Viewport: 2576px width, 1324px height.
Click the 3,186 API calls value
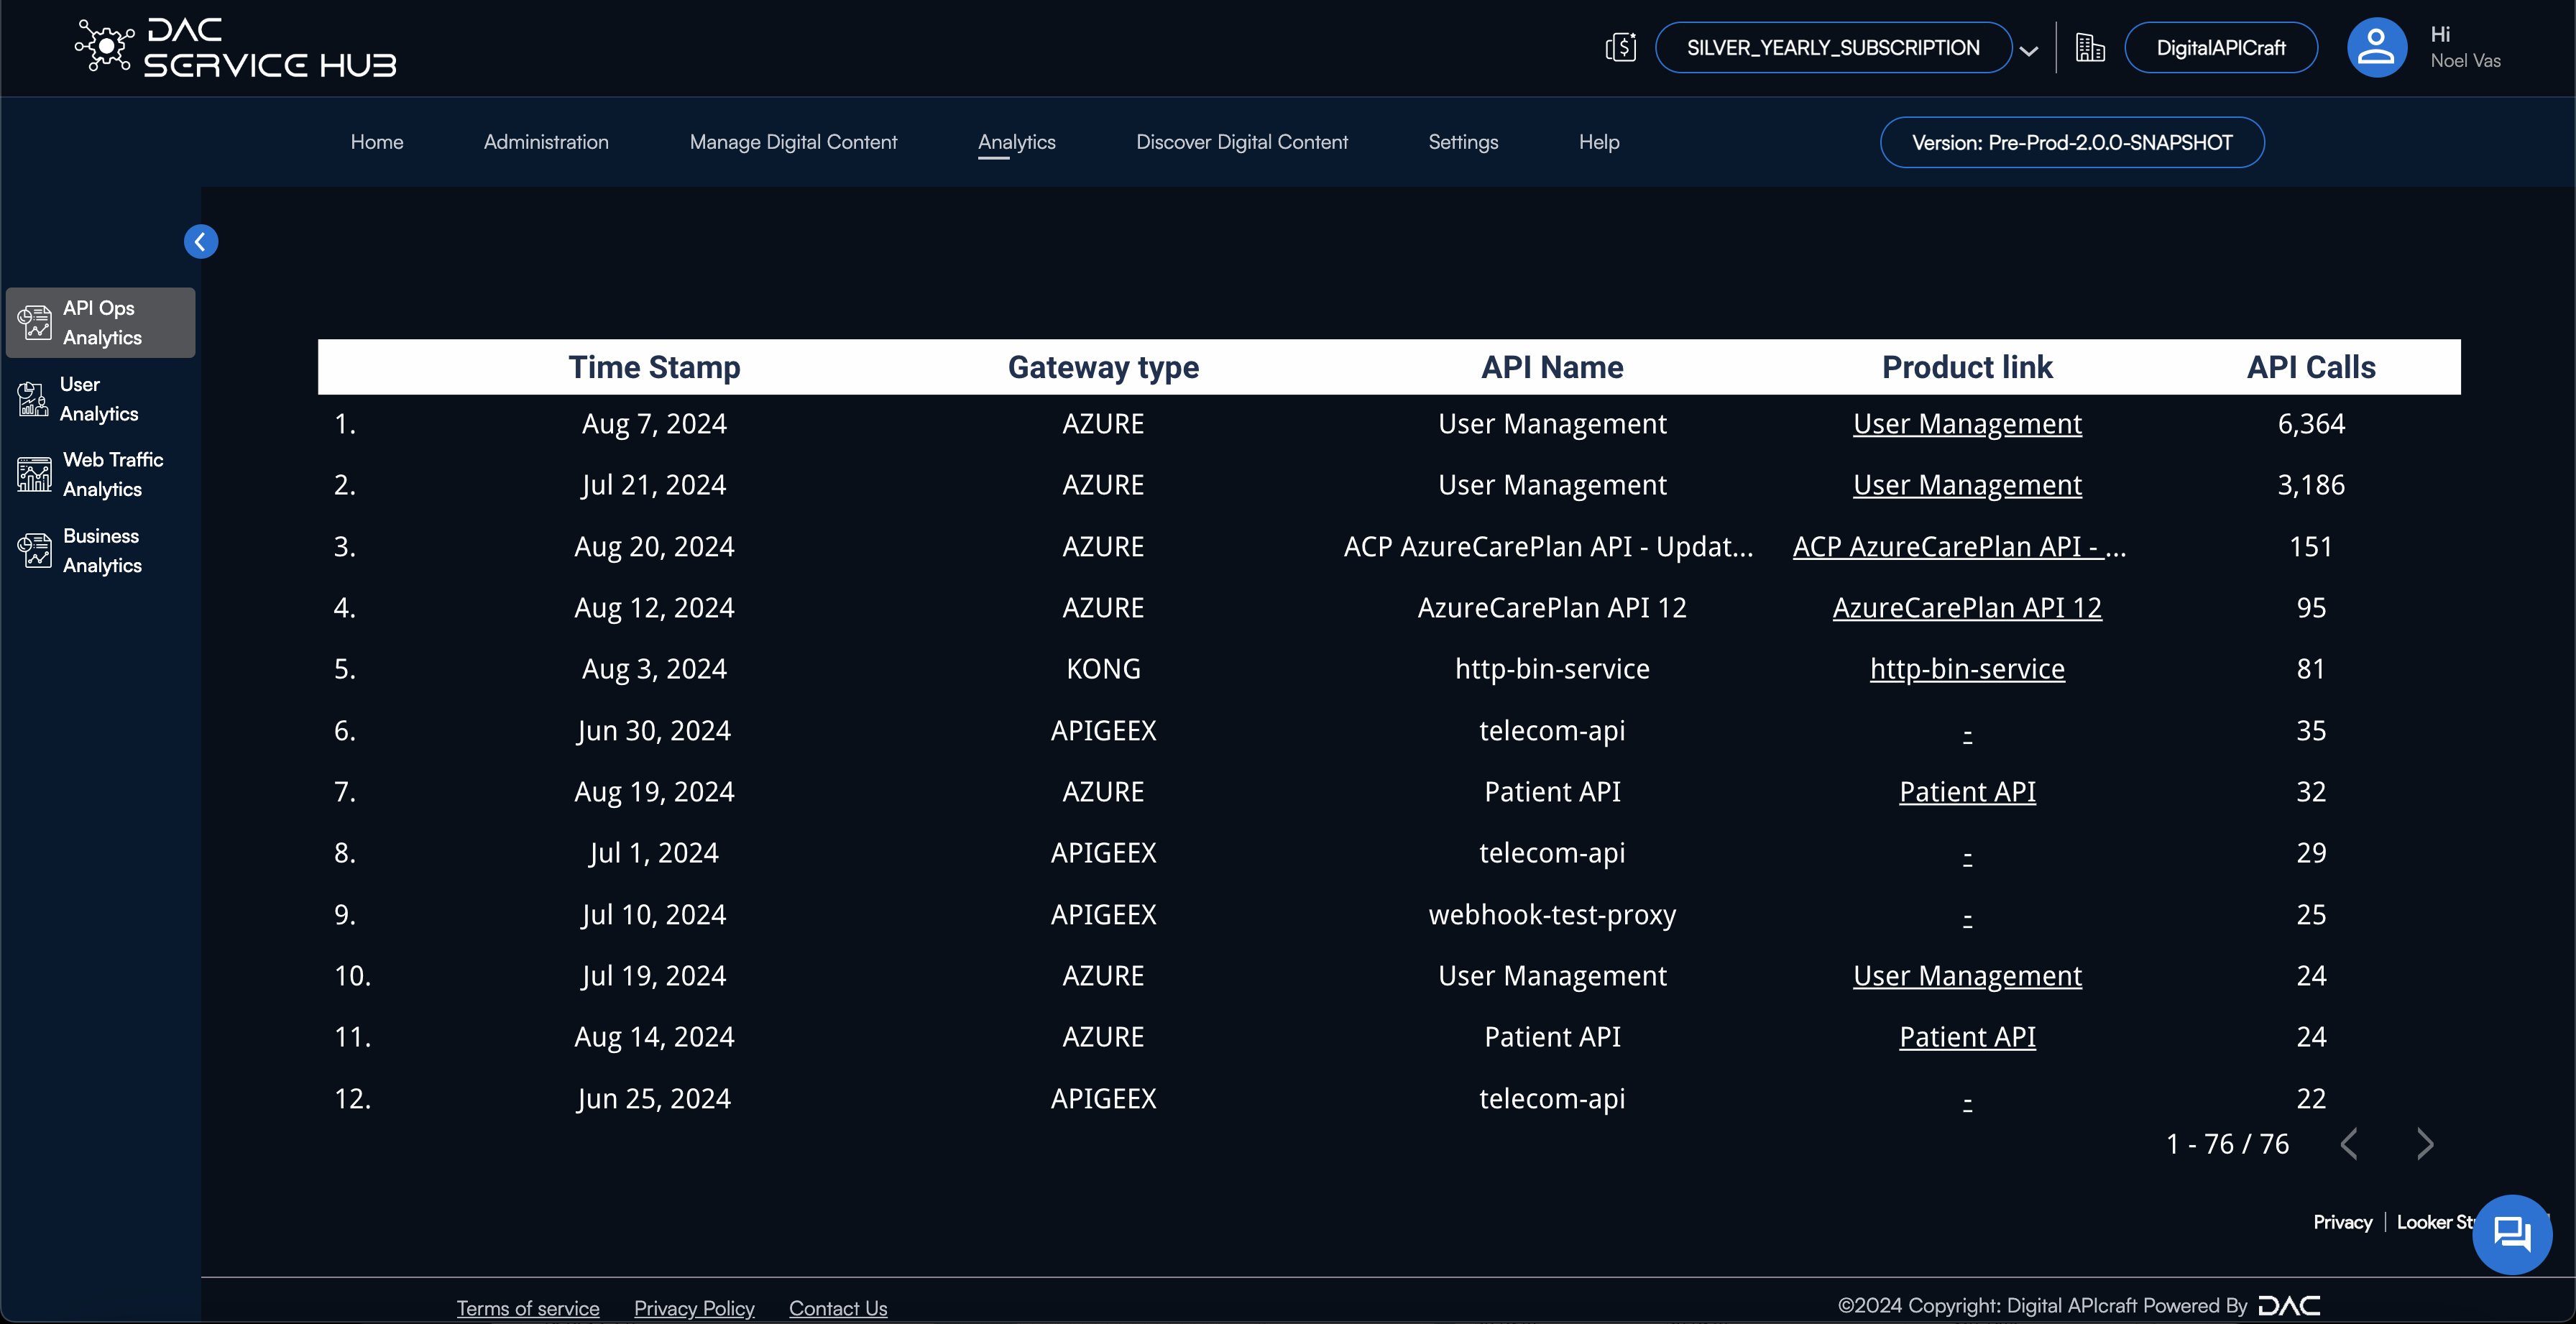coord(2311,485)
